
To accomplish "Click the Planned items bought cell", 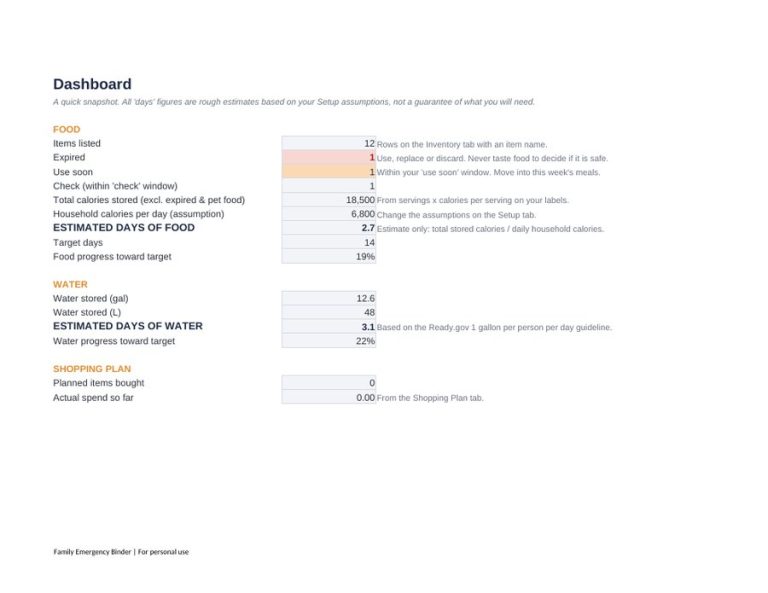I will [329, 383].
